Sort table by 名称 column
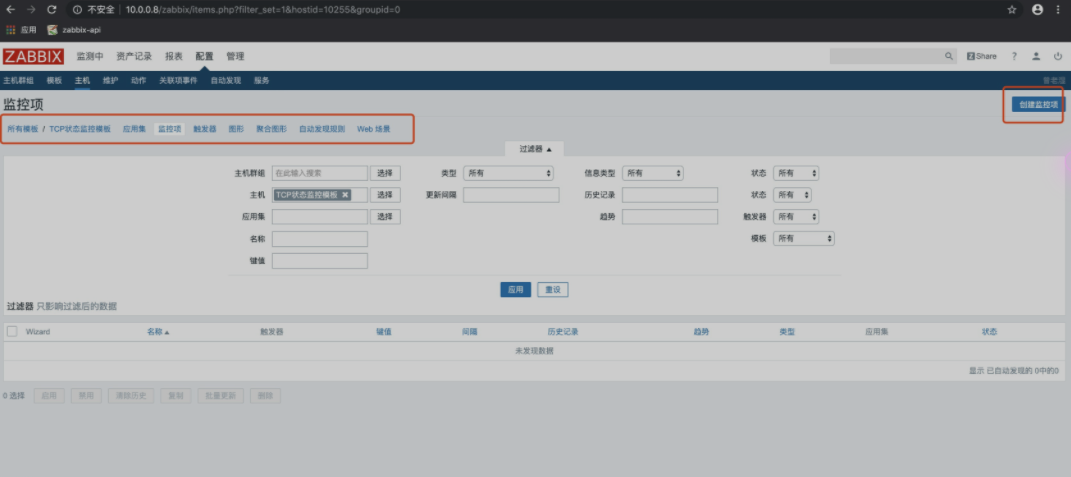 [x=158, y=331]
